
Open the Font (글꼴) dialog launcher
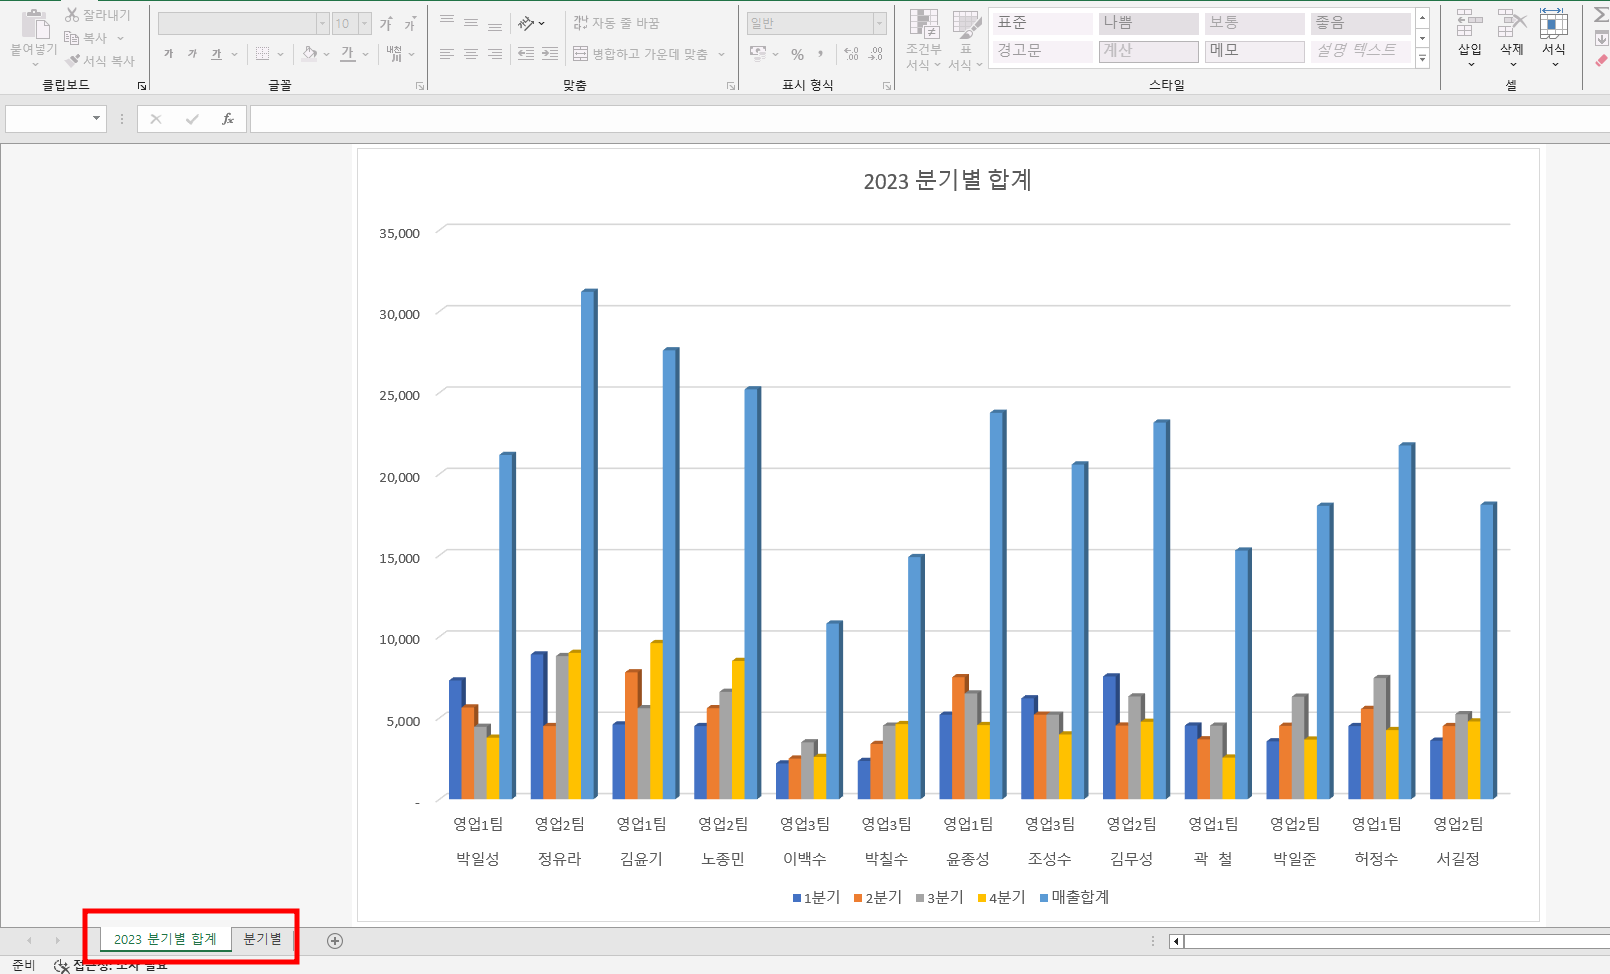420,86
